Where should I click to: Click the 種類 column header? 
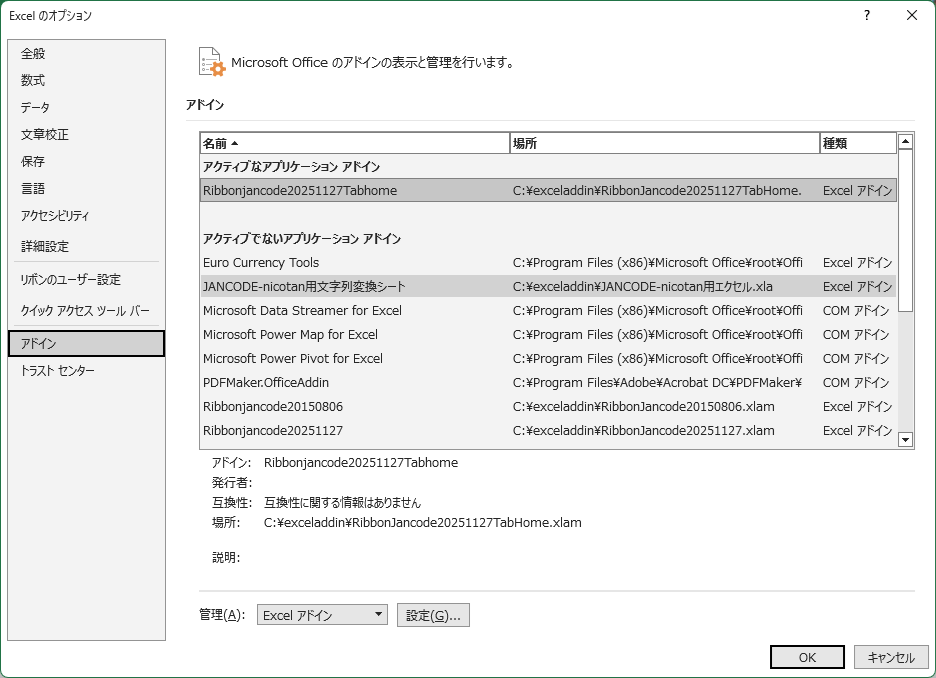(856, 143)
